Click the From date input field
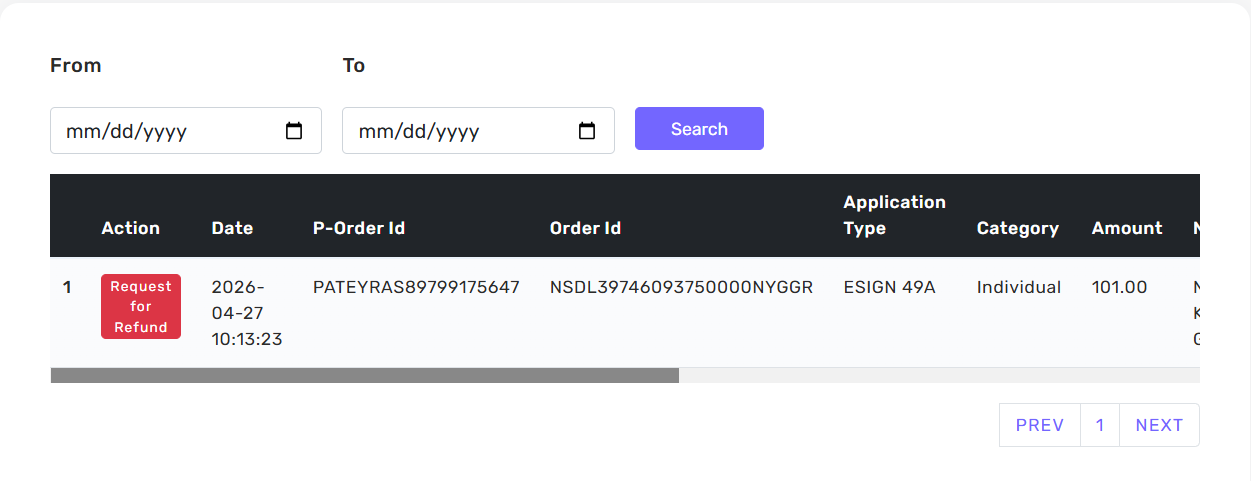1251x481 pixels. [186, 131]
